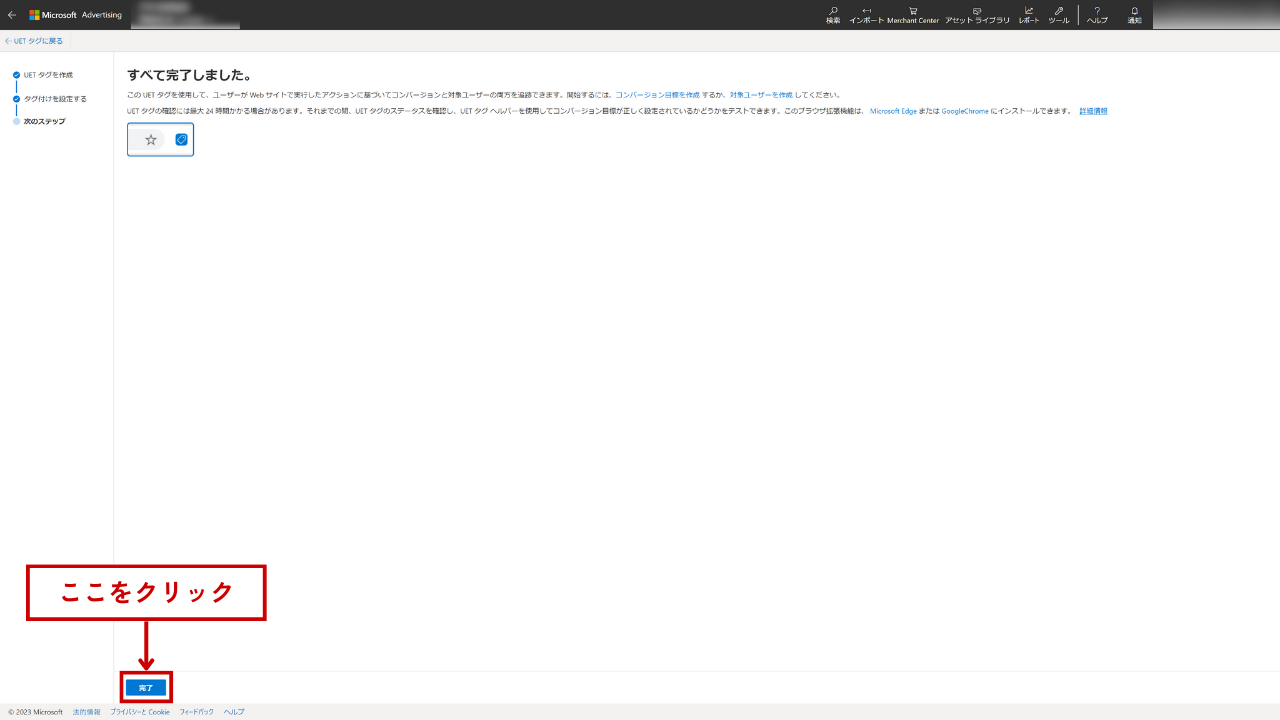
Task: Open the ヘルプ footer link
Action: point(234,712)
